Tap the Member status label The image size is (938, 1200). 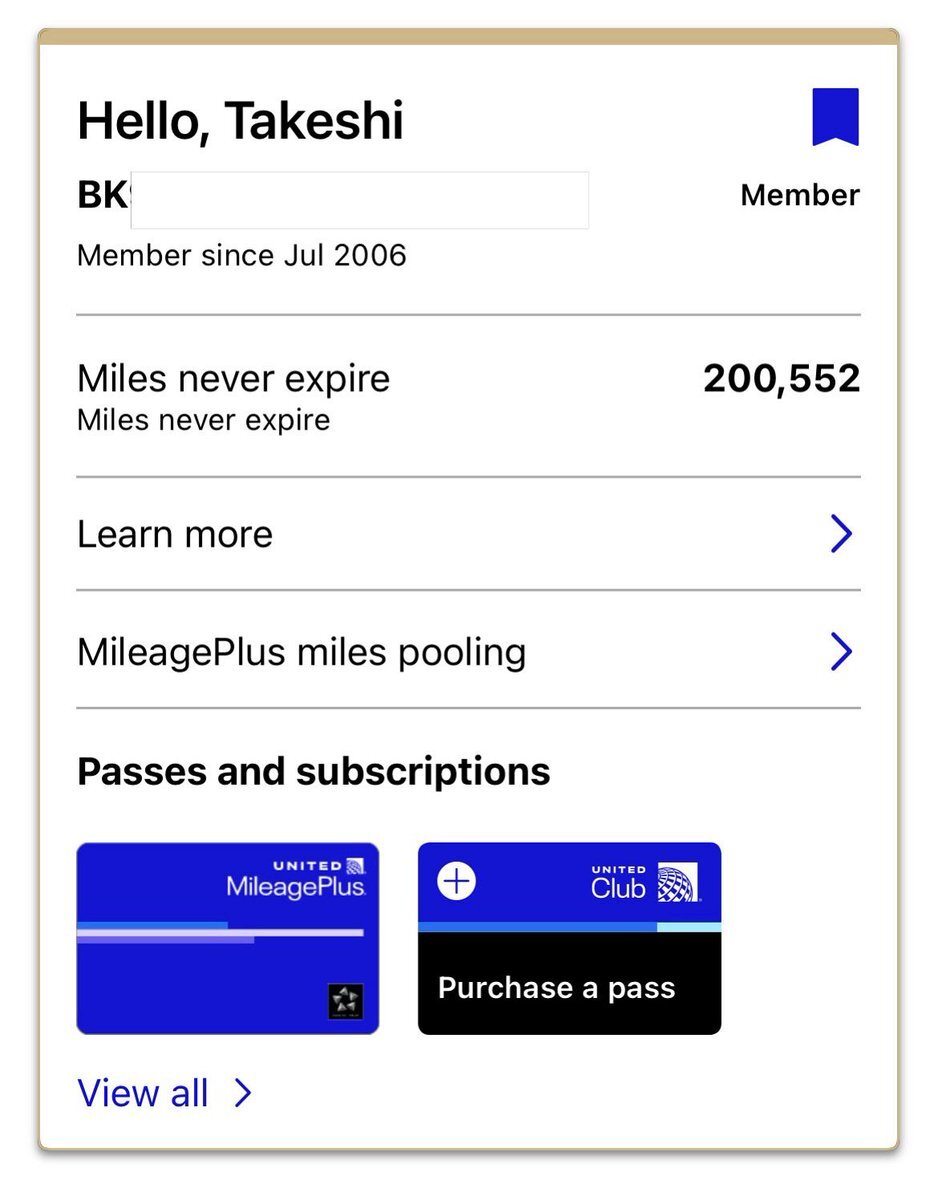tap(800, 195)
